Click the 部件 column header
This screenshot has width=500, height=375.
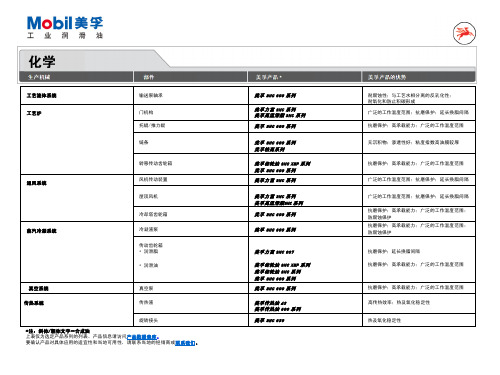pyautogui.click(x=149, y=77)
